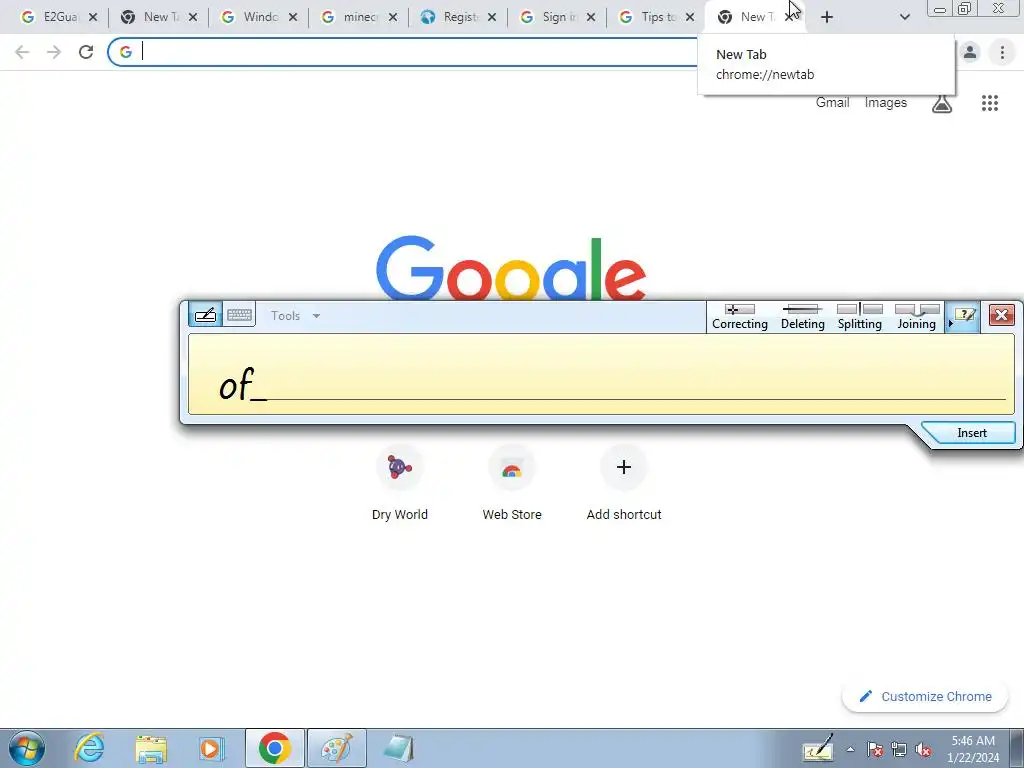Open Windows Media Player from taskbar
The height and width of the screenshot is (768, 1024).
[212, 748]
